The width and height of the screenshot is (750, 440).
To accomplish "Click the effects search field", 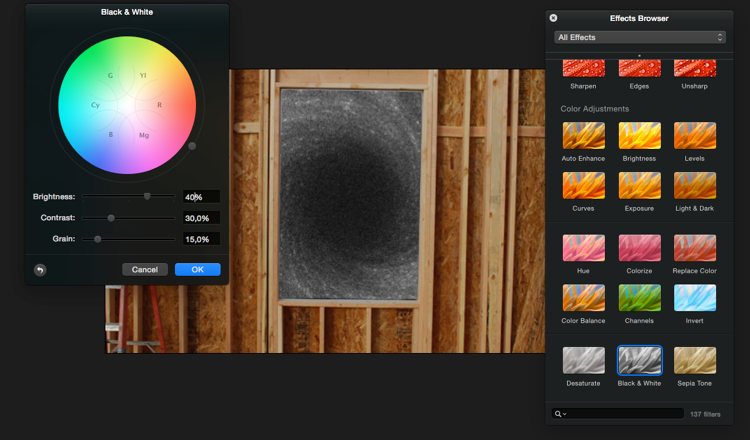I will tap(618, 414).
